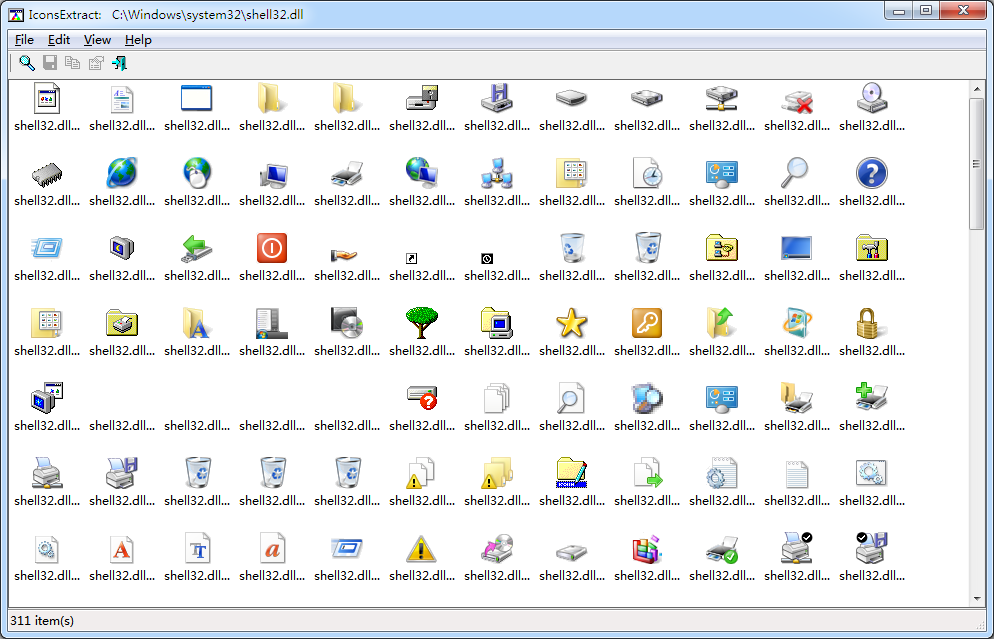Image resolution: width=994 pixels, height=639 pixels.
Task: Select the blue desktop screen icon
Action: 797,248
